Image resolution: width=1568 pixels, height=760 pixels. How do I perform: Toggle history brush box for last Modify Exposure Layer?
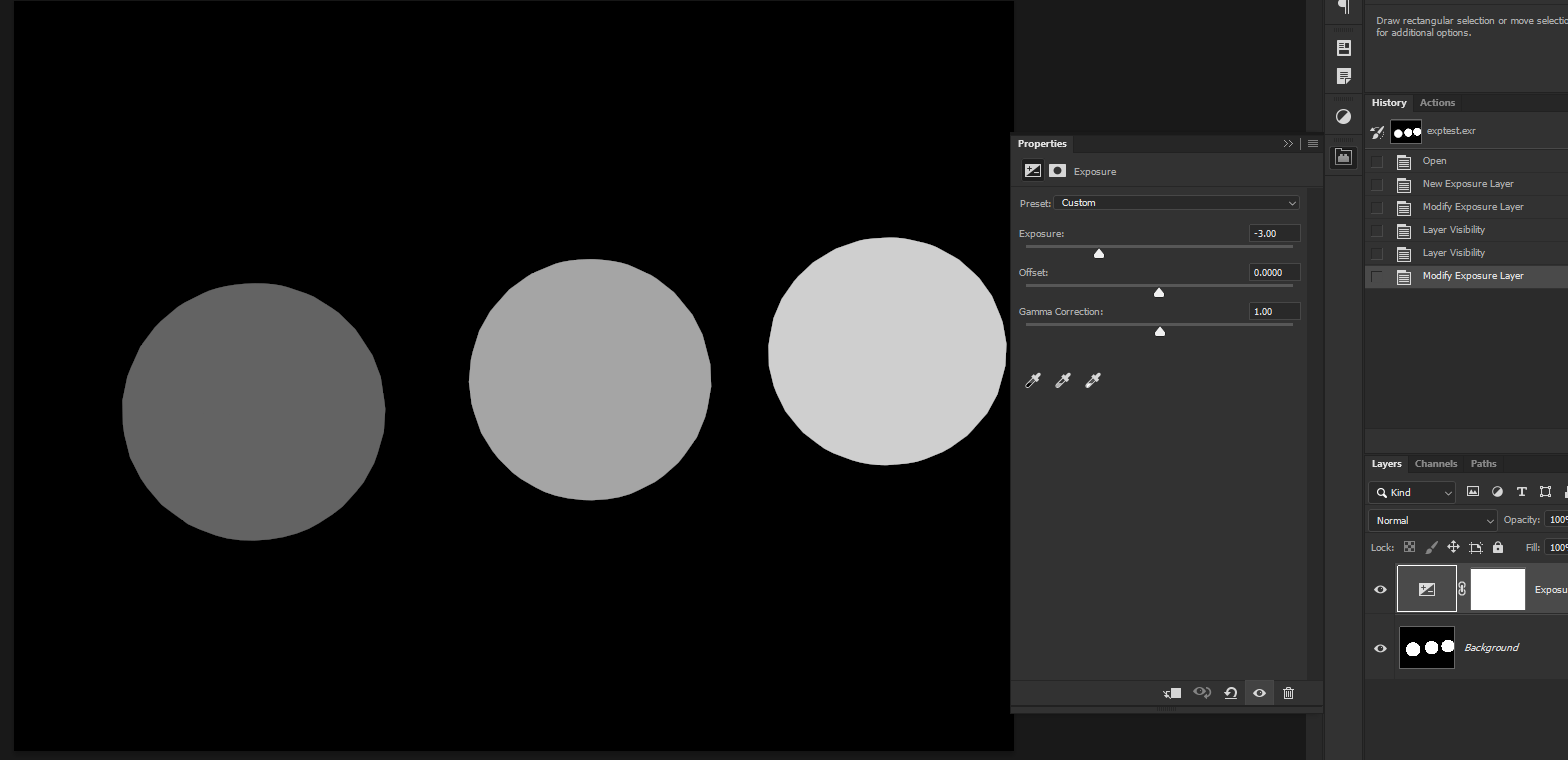pyautogui.click(x=1377, y=276)
